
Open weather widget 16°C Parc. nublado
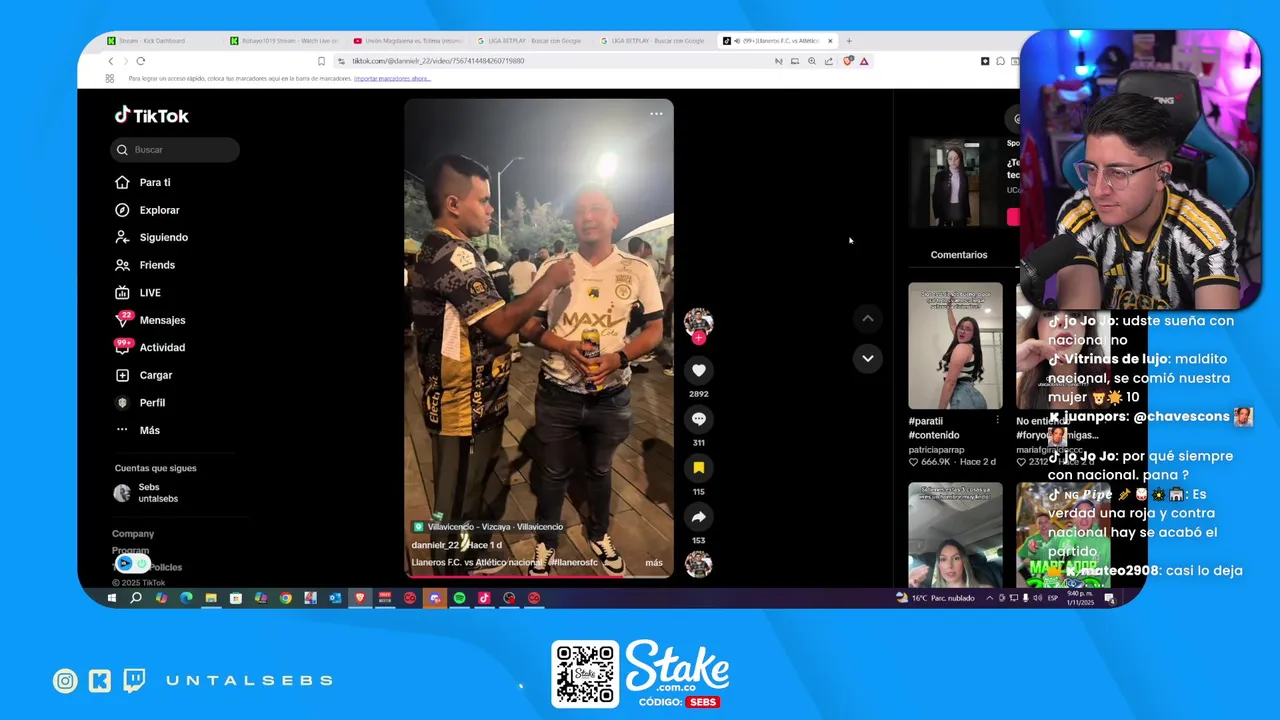(x=936, y=598)
